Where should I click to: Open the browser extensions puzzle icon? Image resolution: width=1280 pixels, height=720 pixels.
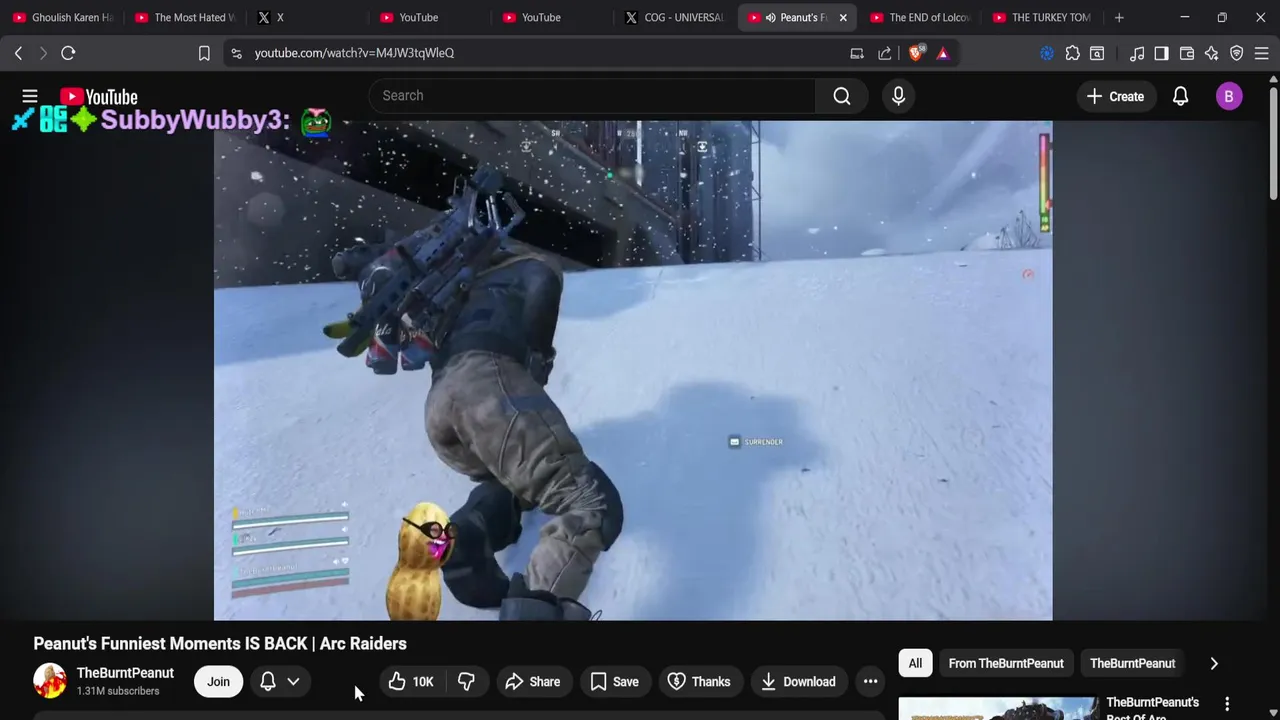[1072, 53]
